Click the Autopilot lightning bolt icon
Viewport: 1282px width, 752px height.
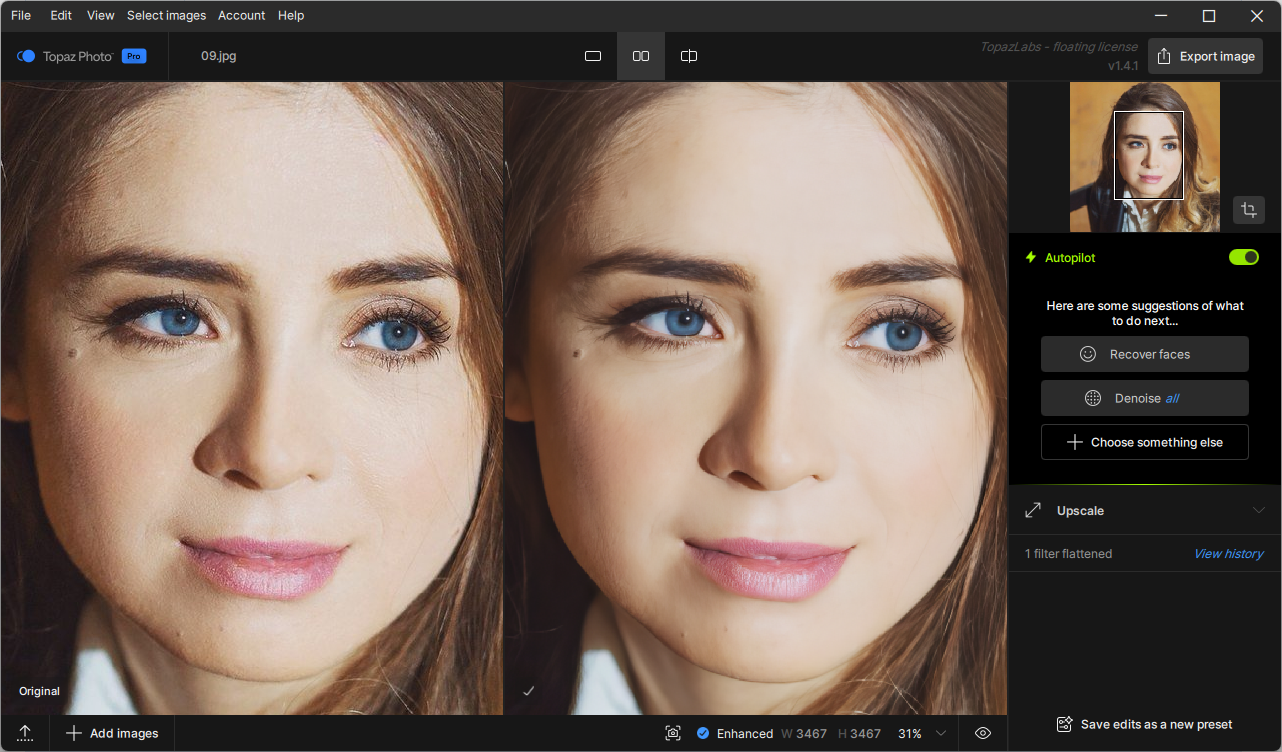pos(1031,258)
